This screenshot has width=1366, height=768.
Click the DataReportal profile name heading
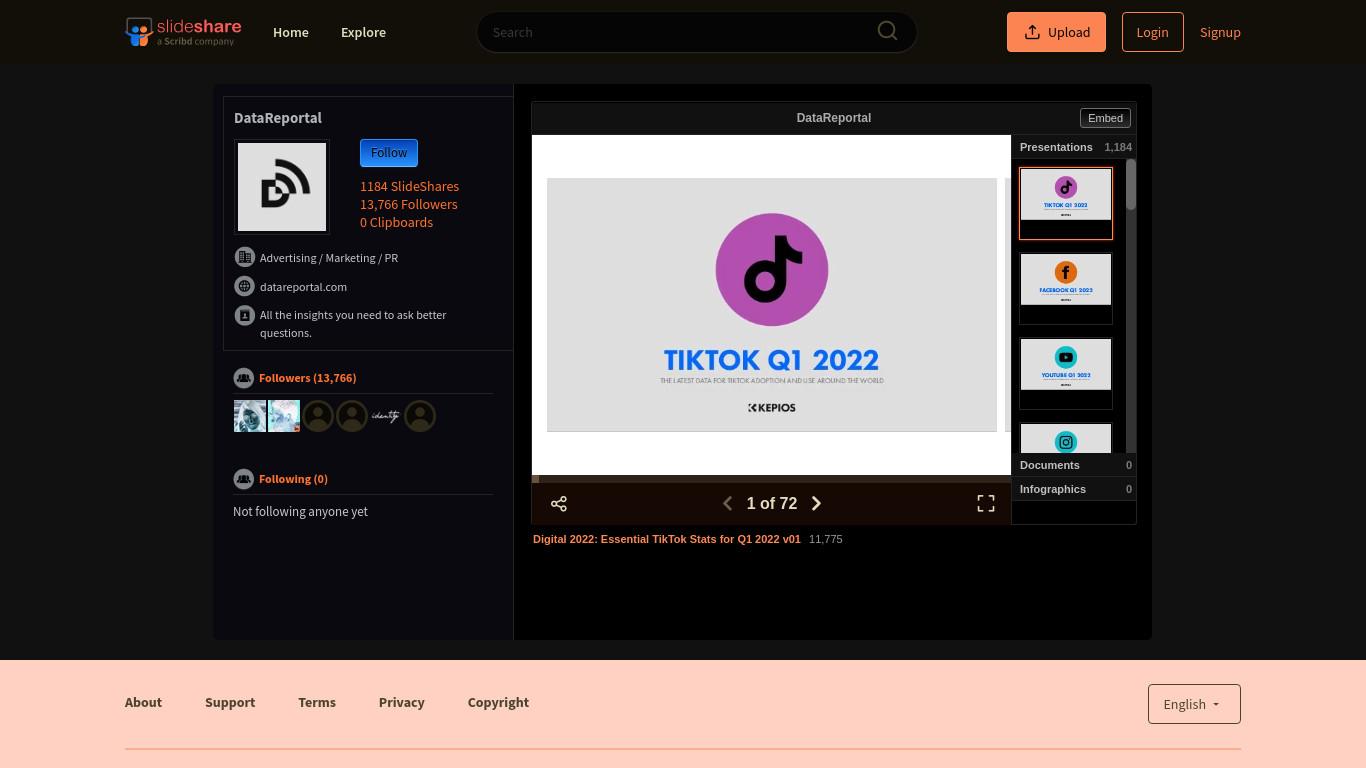(278, 118)
